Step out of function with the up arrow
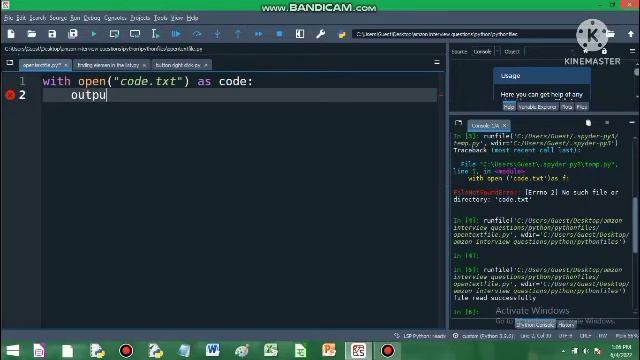640x360 pixels. pyautogui.click(x=238, y=34)
